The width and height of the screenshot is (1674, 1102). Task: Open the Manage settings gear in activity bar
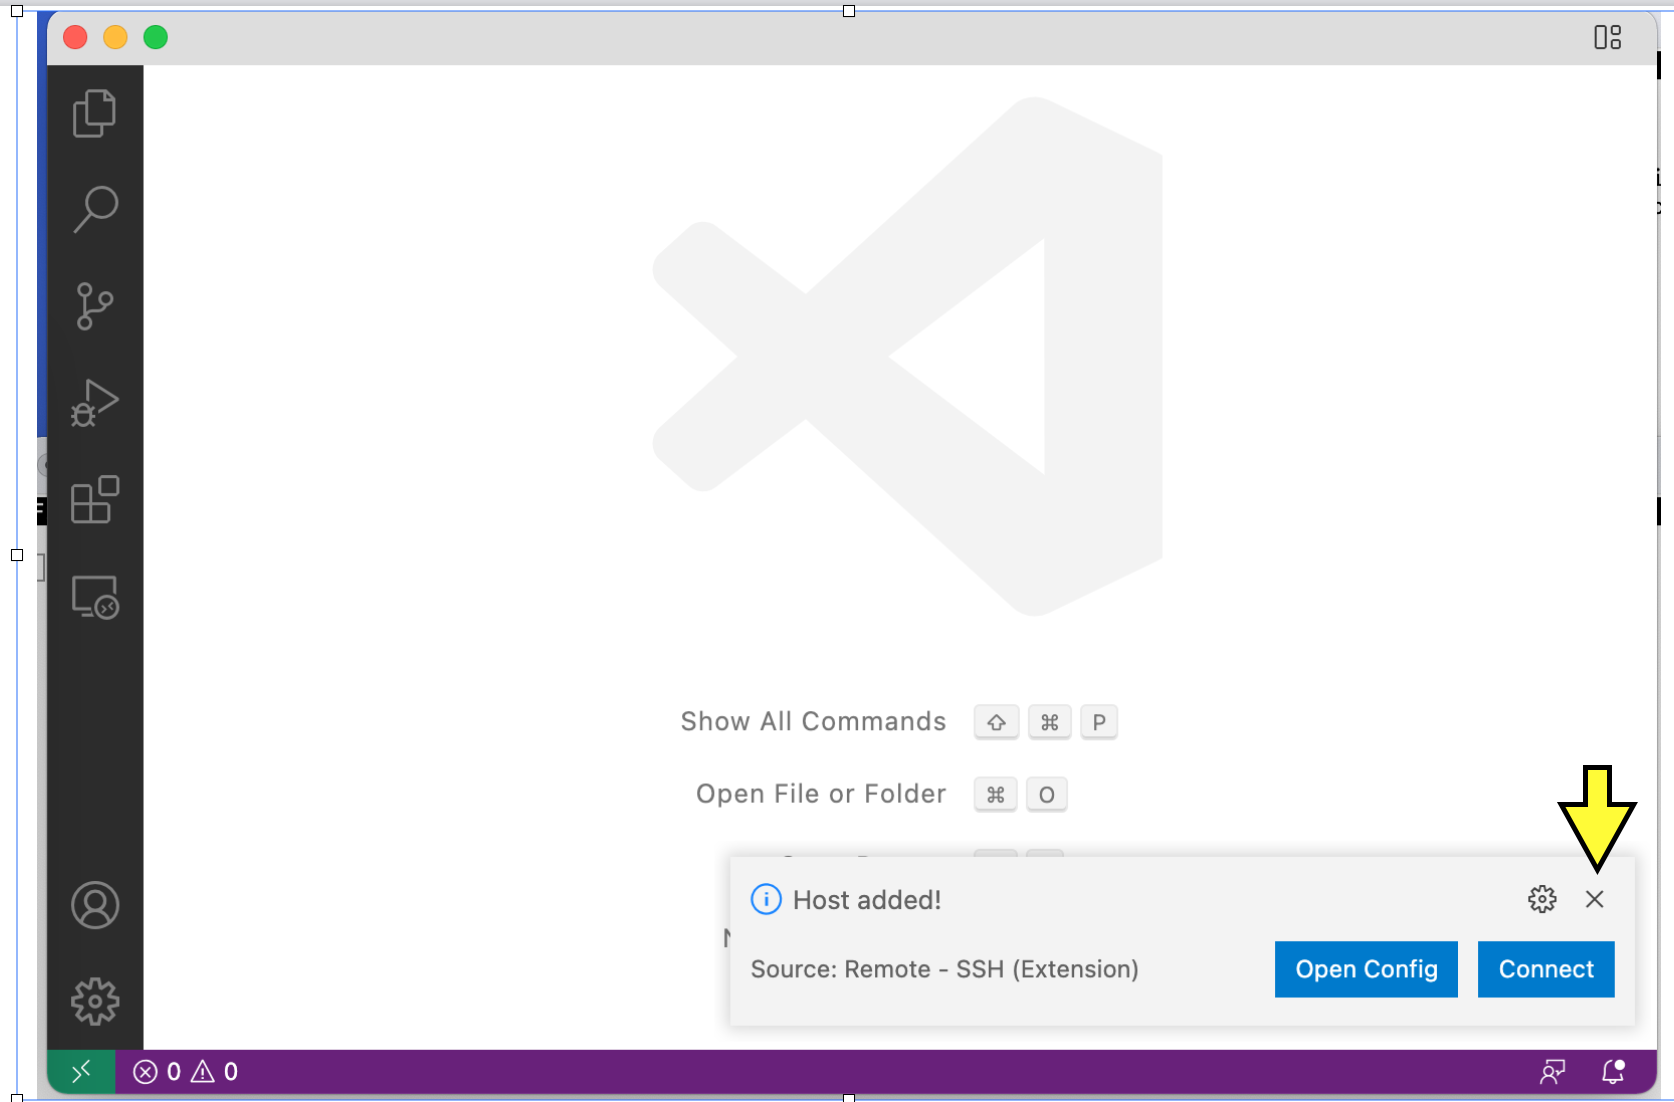[x=95, y=1001]
